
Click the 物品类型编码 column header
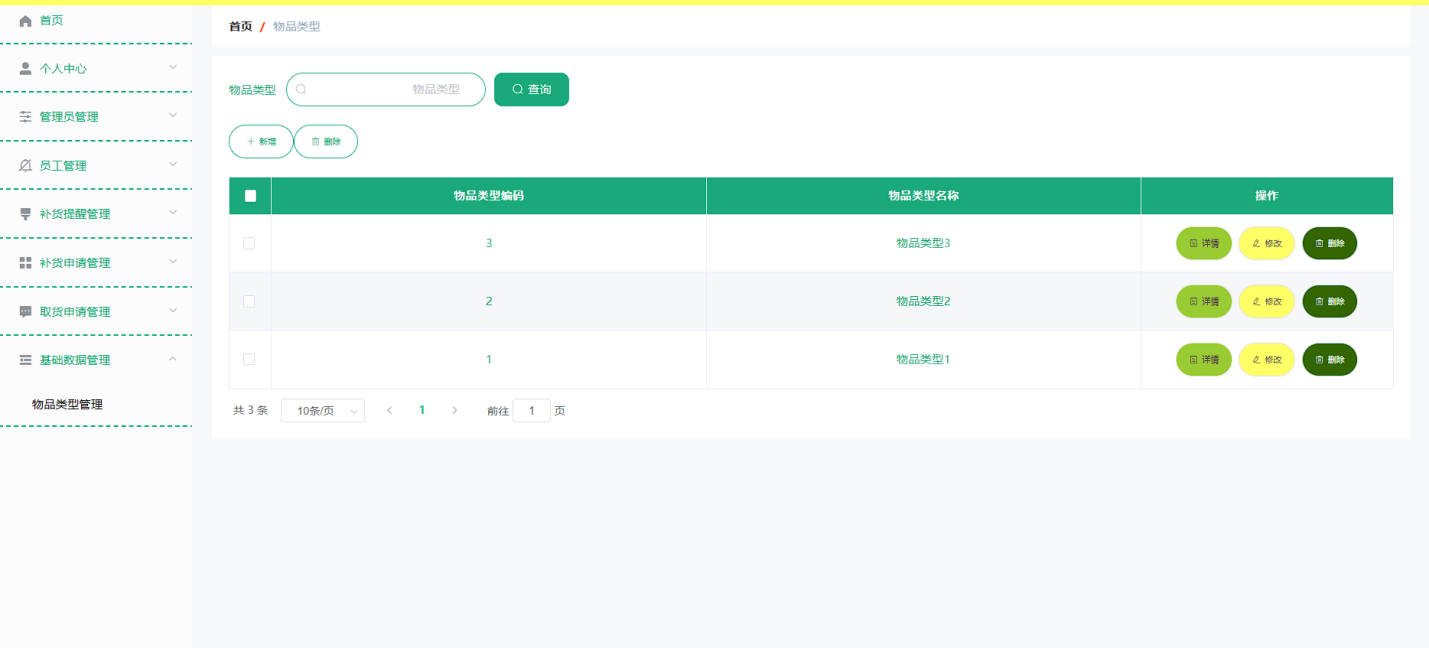tap(488, 196)
